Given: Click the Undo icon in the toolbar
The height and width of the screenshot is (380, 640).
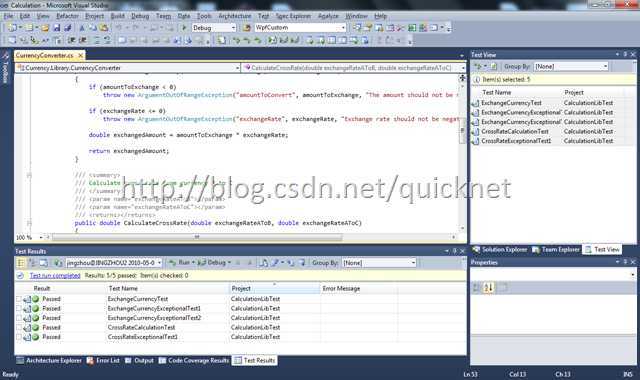Looking at the screenshot, I should pyautogui.click(x=118, y=28).
